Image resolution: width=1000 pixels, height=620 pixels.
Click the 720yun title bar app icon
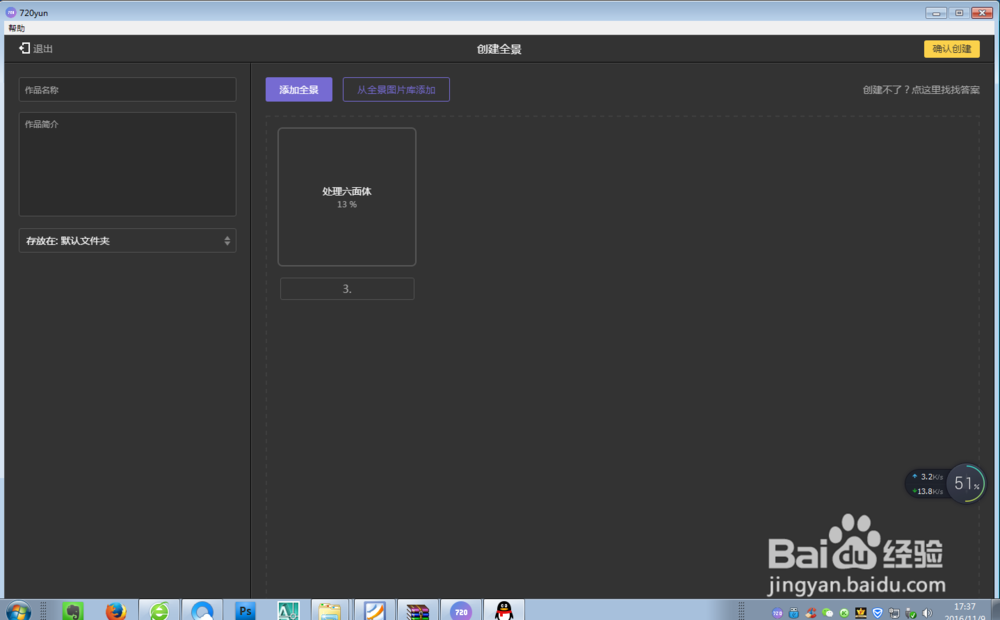[11, 12]
